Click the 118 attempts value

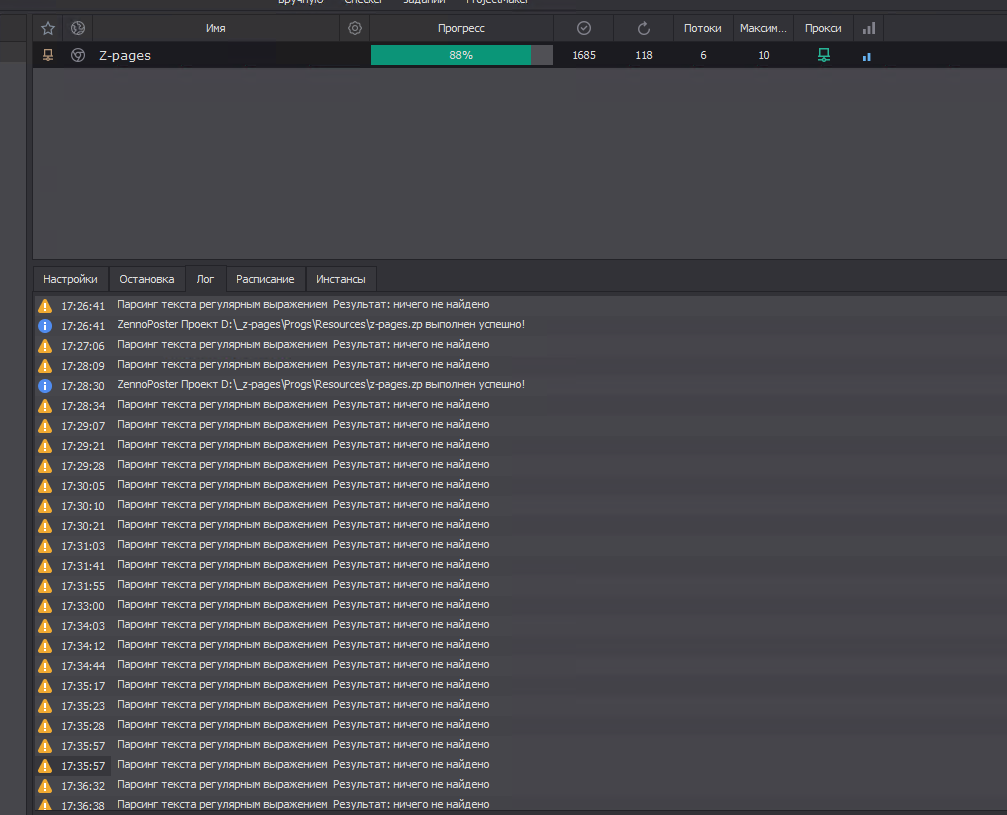point(644,55)
